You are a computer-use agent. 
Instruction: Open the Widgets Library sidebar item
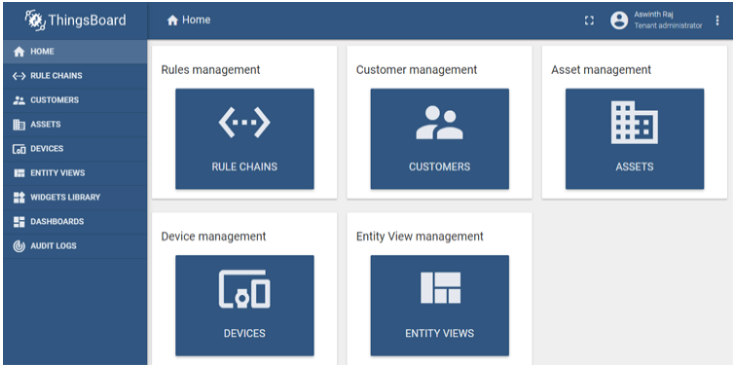(x=75, y=198)
